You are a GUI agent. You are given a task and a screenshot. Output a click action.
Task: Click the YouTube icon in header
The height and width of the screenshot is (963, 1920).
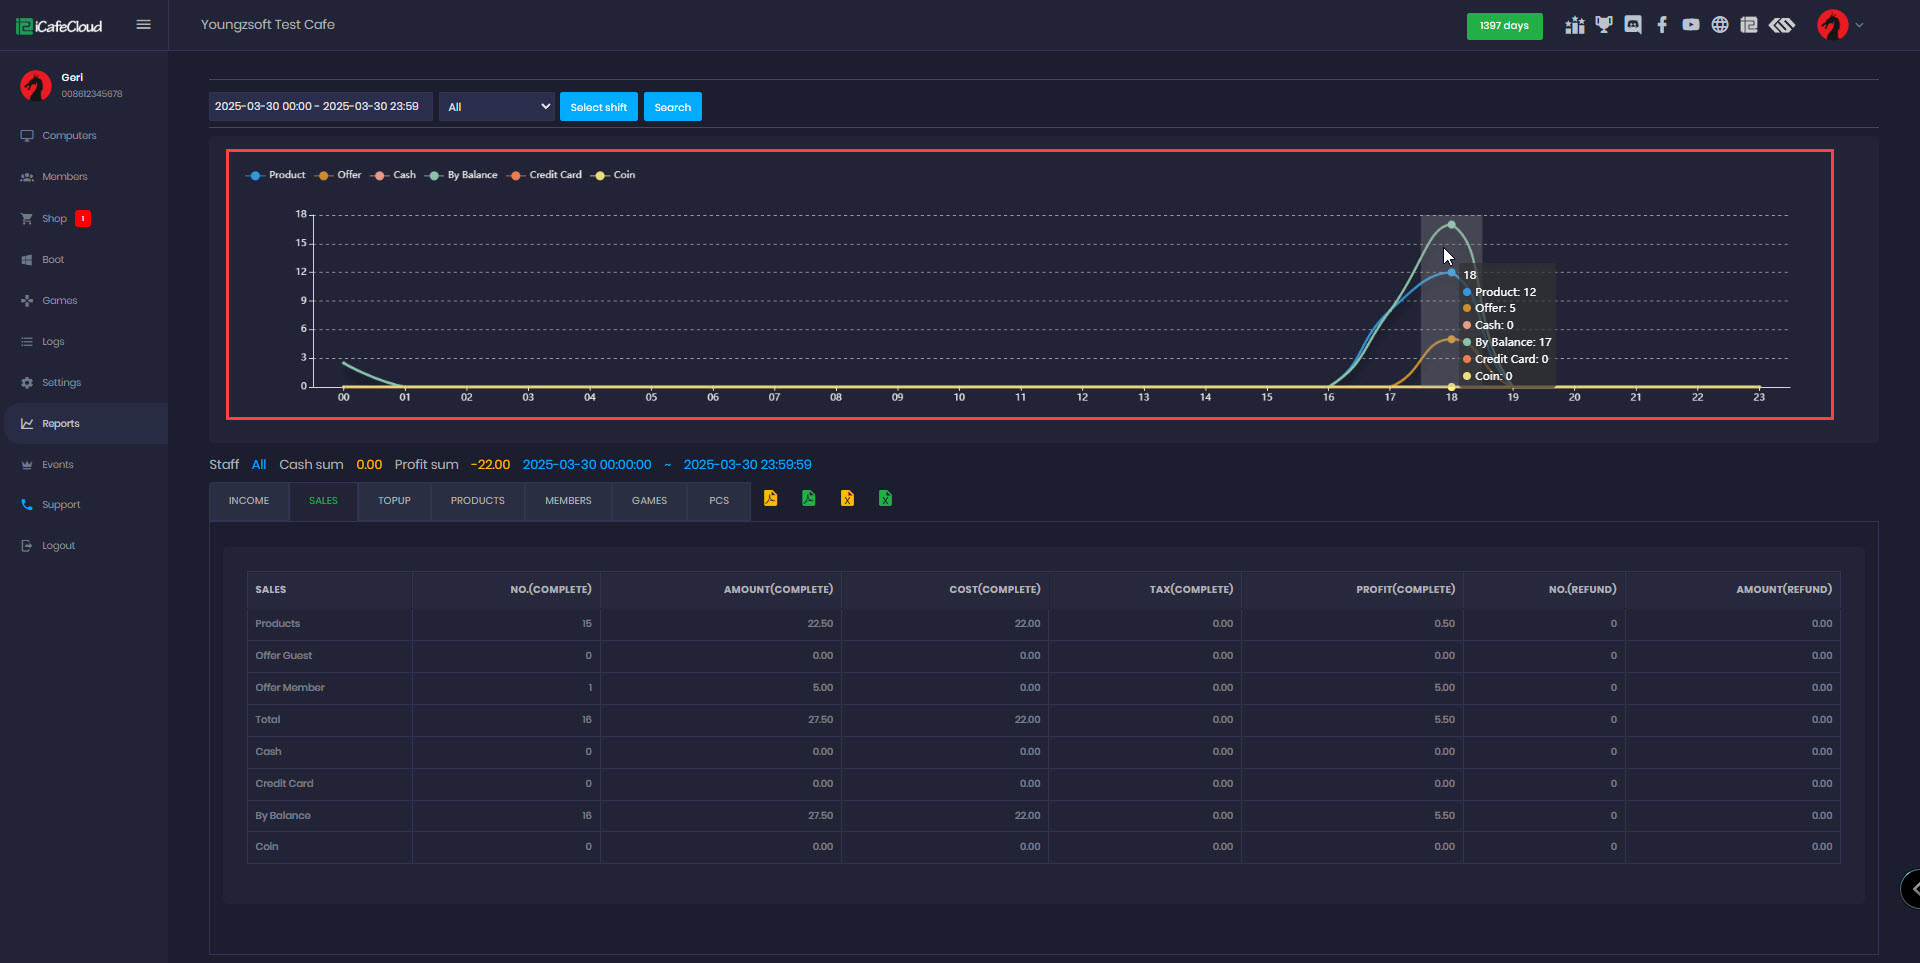tap(1691, 25)
